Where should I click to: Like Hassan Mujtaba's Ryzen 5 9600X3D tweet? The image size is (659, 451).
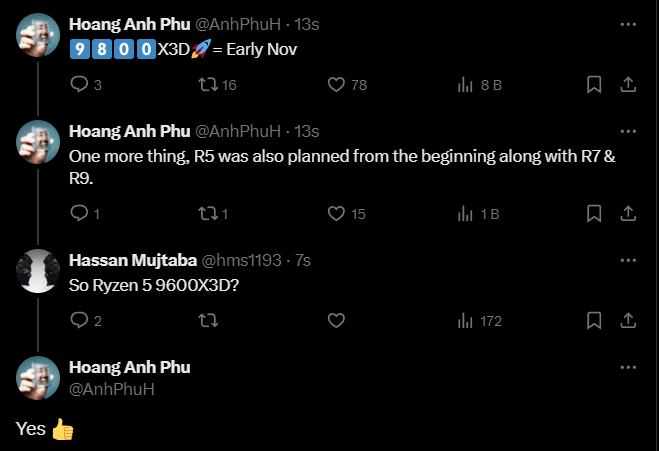pos(336,321)
